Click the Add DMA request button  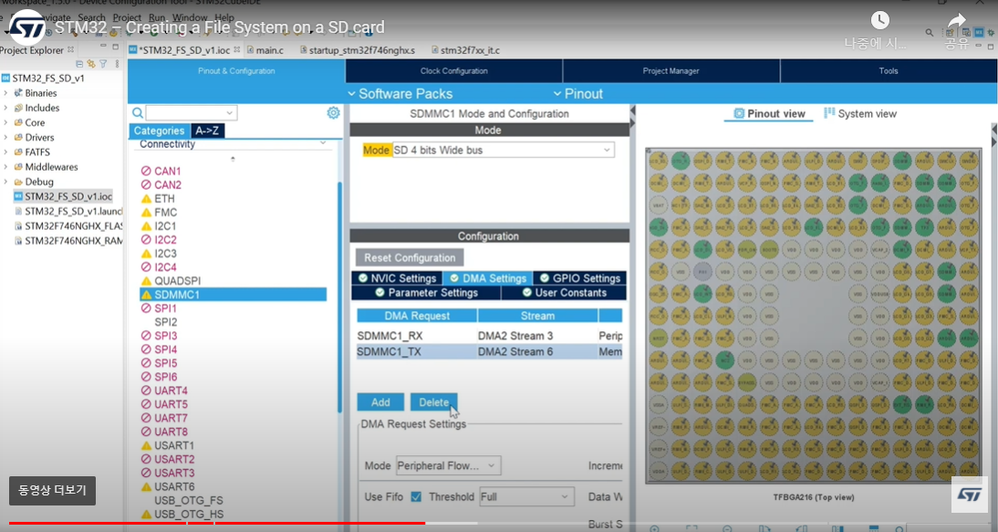pyautogui.click(x=381, y=402)
